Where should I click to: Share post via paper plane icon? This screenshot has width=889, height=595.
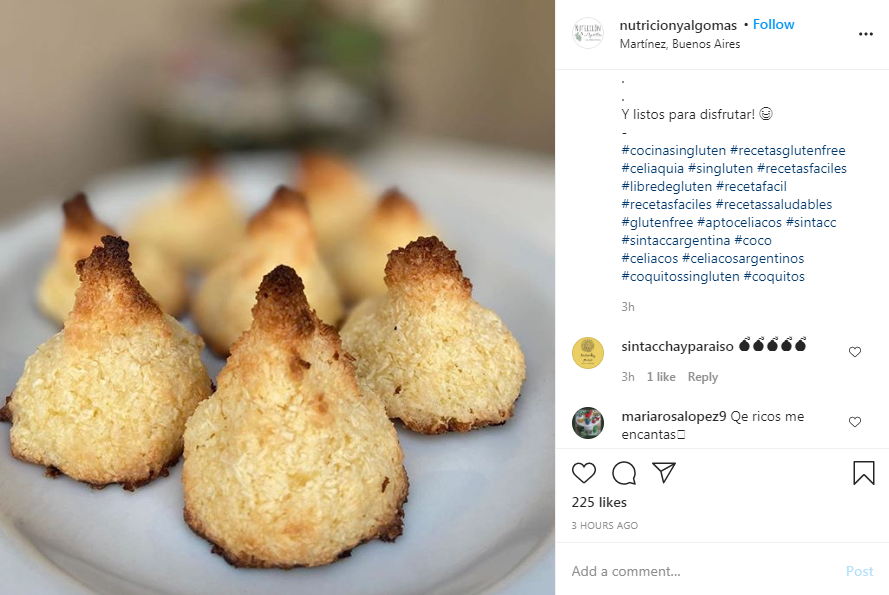664,473
